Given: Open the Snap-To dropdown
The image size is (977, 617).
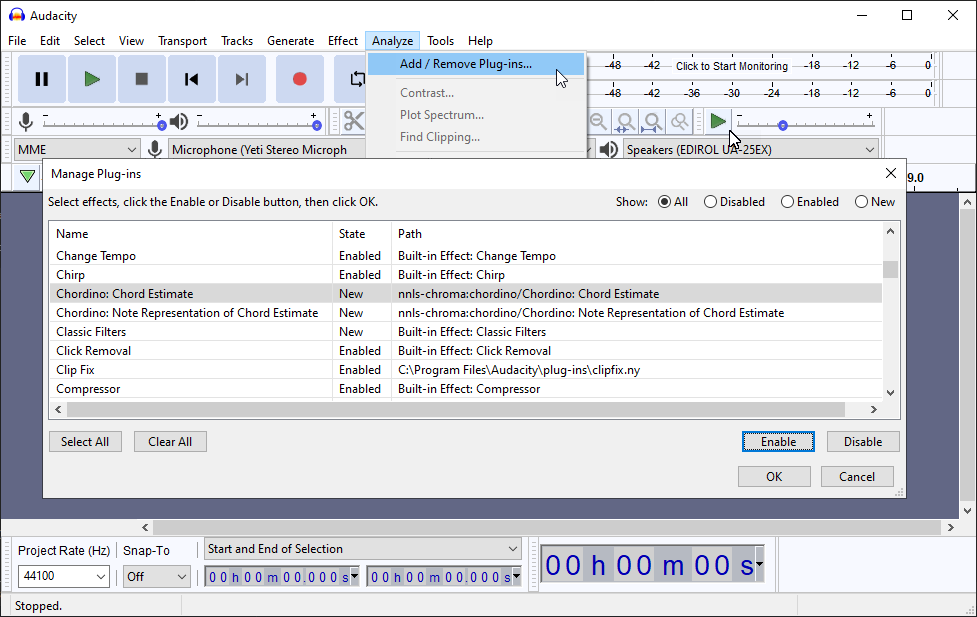Looking at the screenshot, I should coord(156,576).
